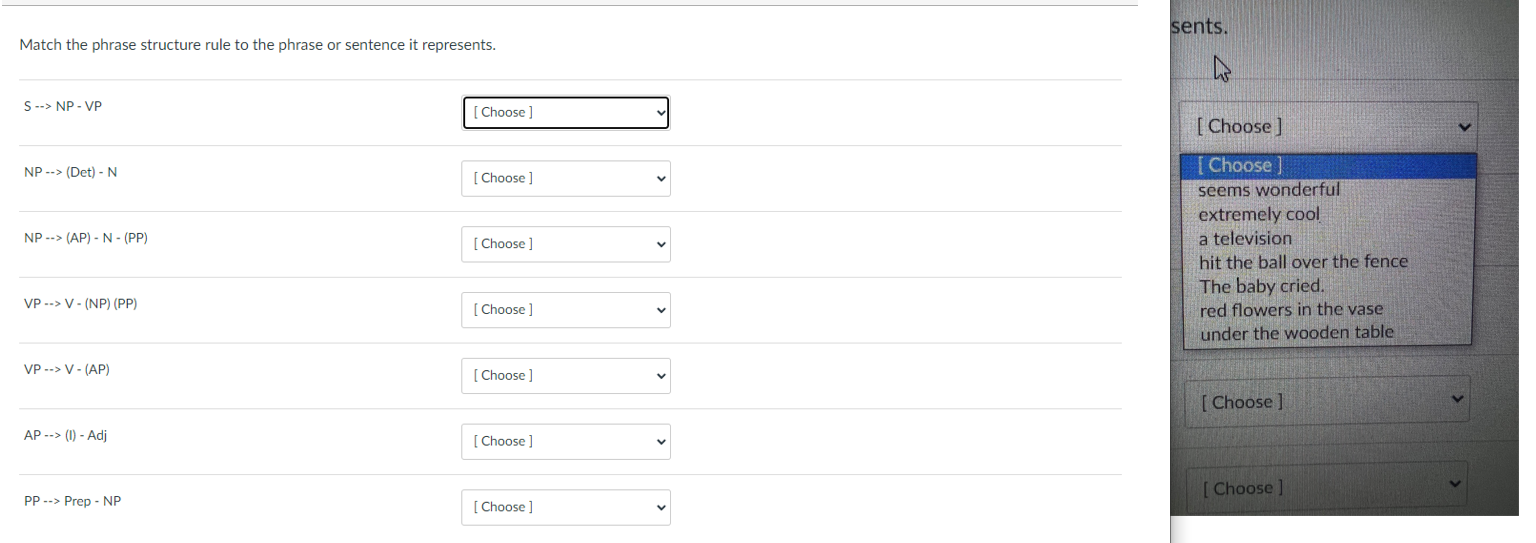Open the dropdown for AP --> (I) - Adj

coord(566,441)
